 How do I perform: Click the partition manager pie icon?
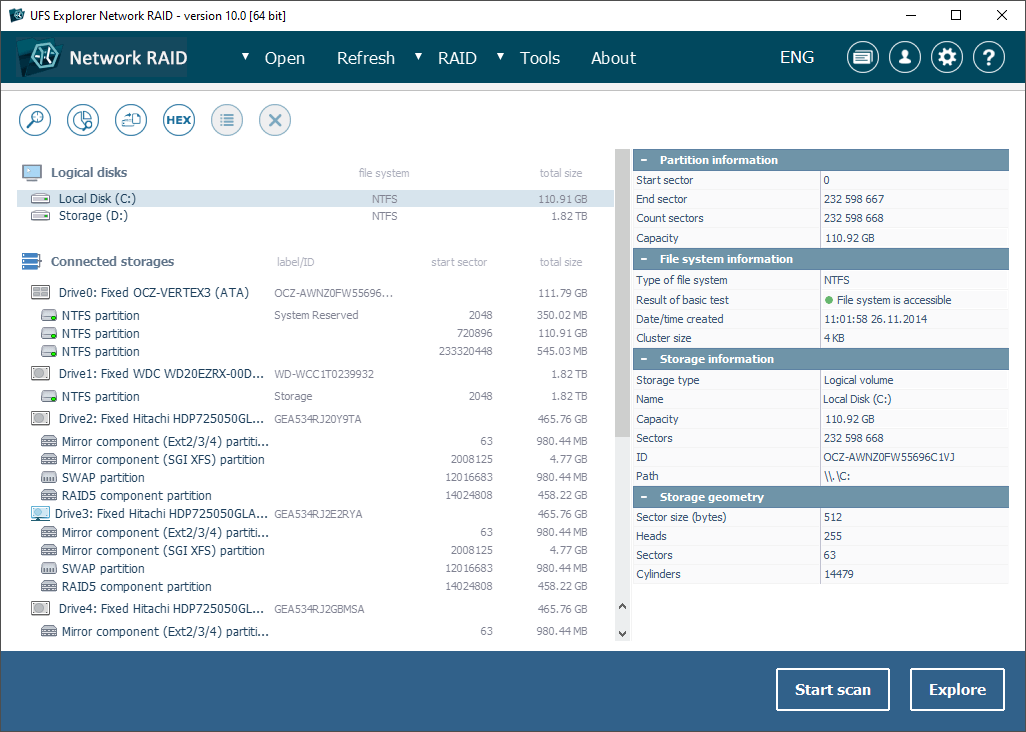click(x=83, y=120)
